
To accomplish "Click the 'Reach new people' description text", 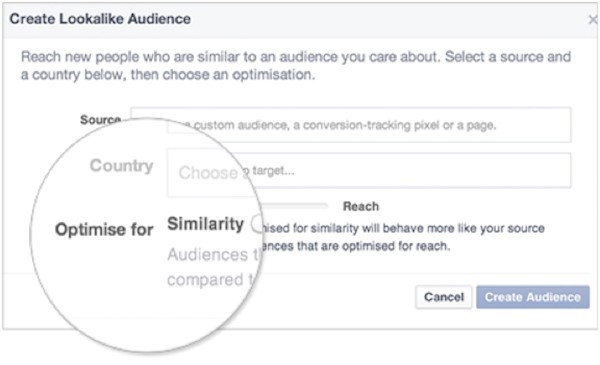I will click(x=296, y=65).
